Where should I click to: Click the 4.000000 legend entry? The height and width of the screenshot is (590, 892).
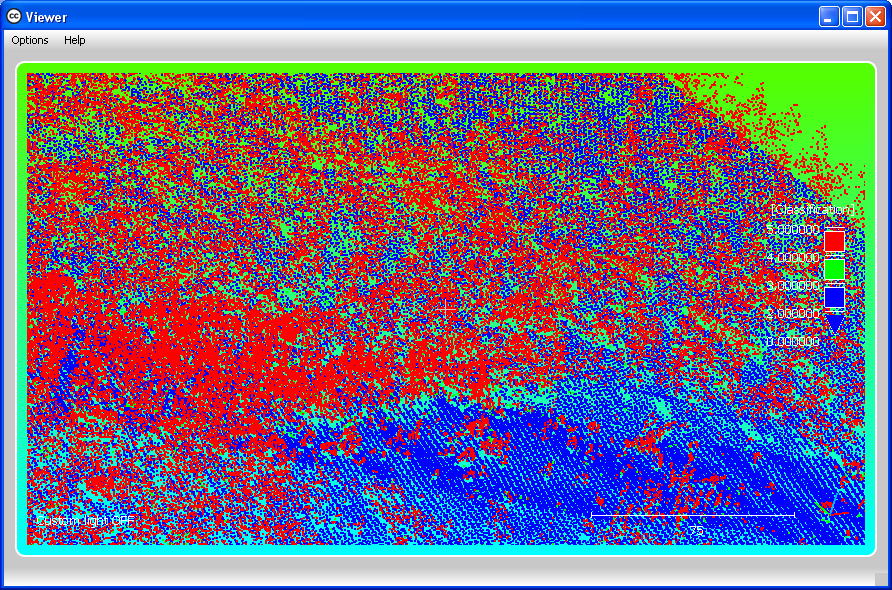pos(793,257)
